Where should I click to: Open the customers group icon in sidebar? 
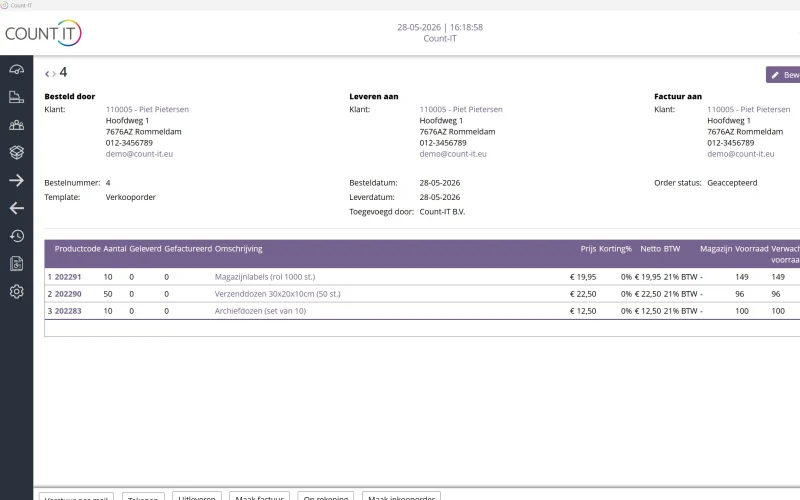point(16,125)
